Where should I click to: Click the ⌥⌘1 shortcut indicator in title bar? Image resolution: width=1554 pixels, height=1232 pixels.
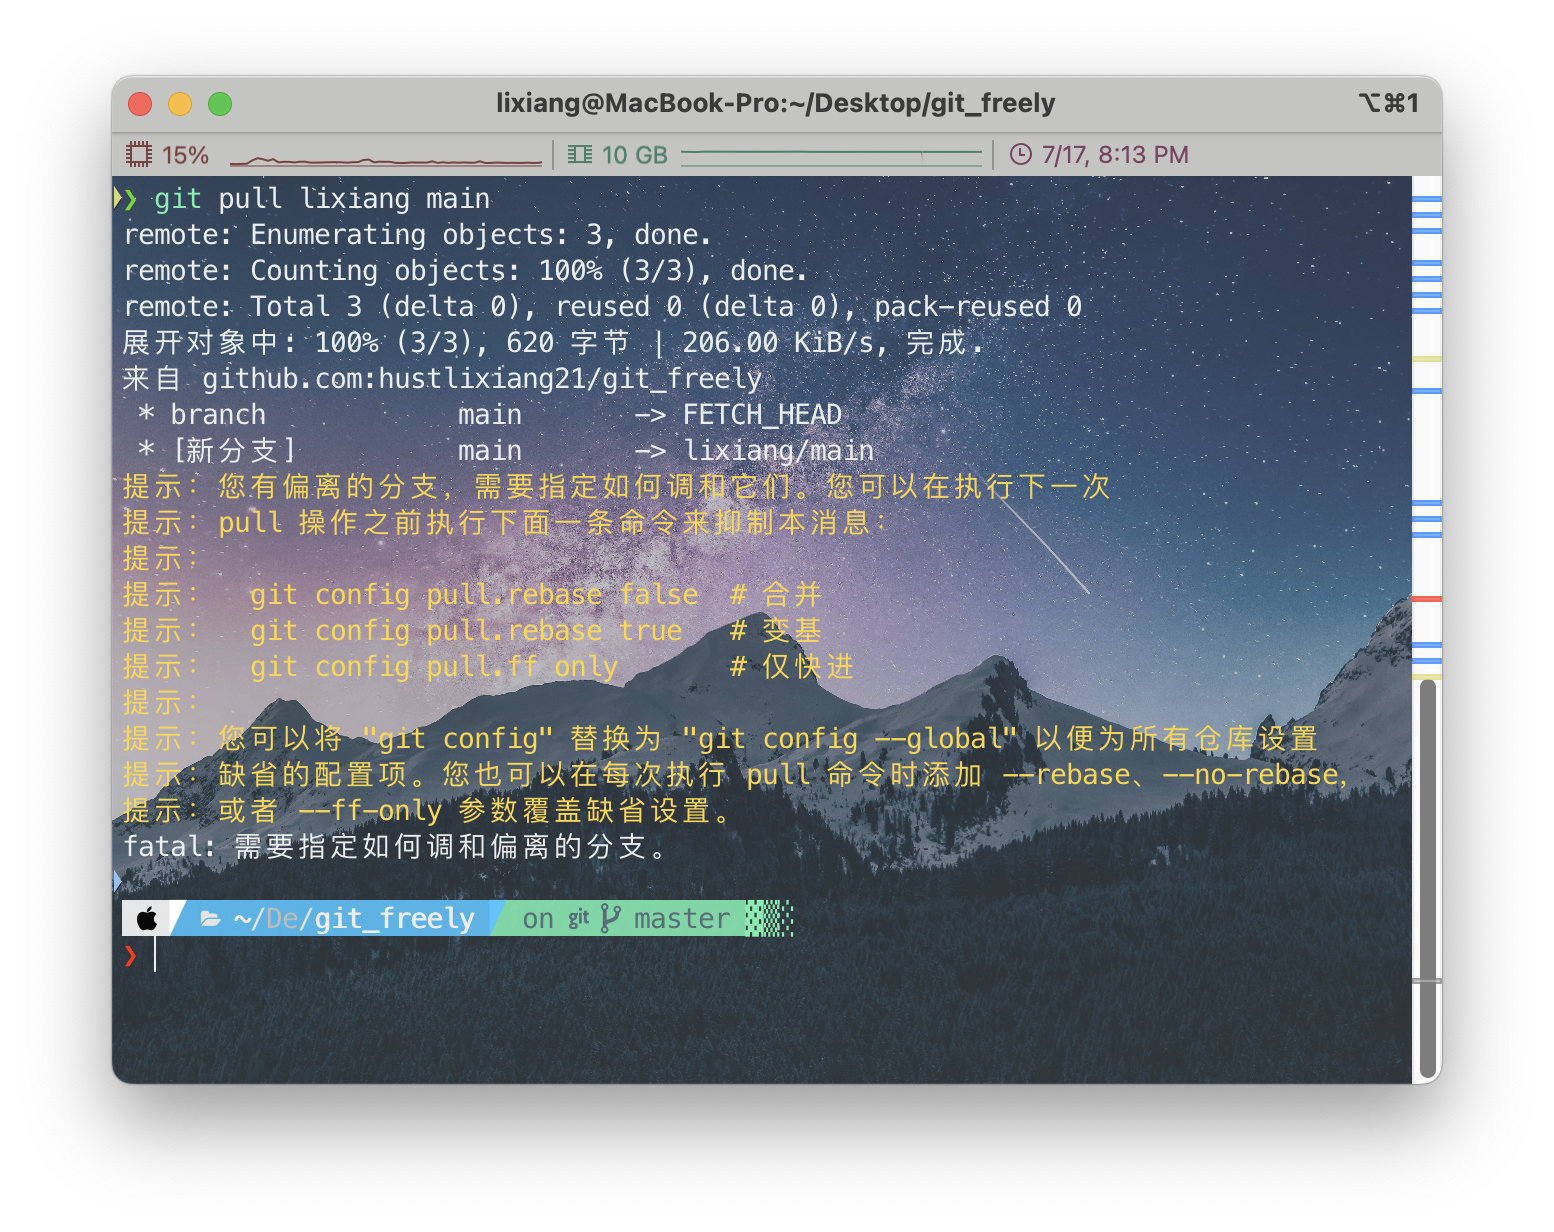(1388, 102)
